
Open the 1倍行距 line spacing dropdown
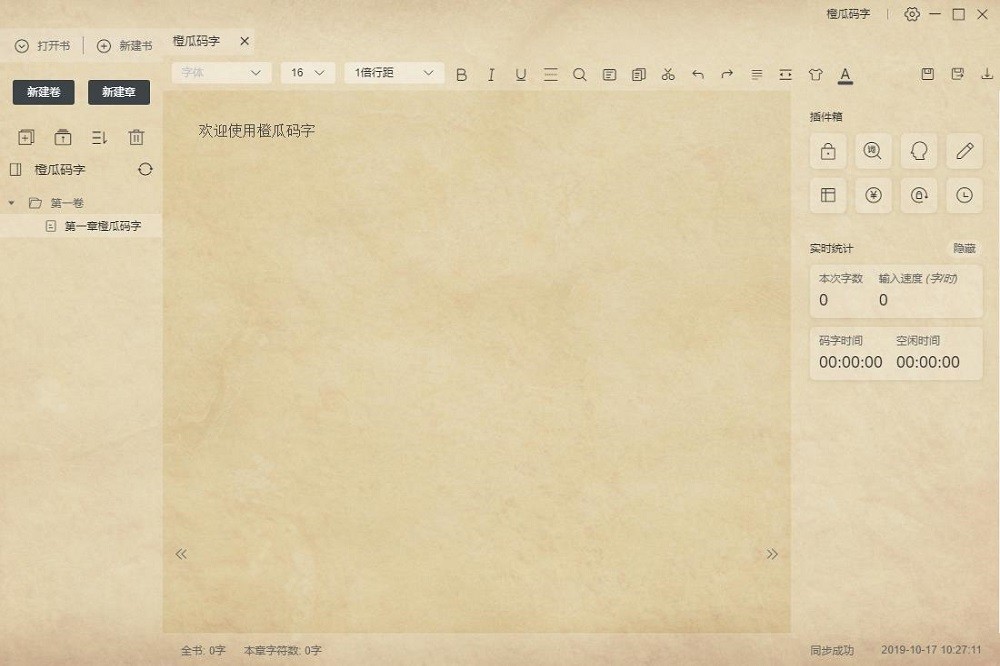click(394, 72)
